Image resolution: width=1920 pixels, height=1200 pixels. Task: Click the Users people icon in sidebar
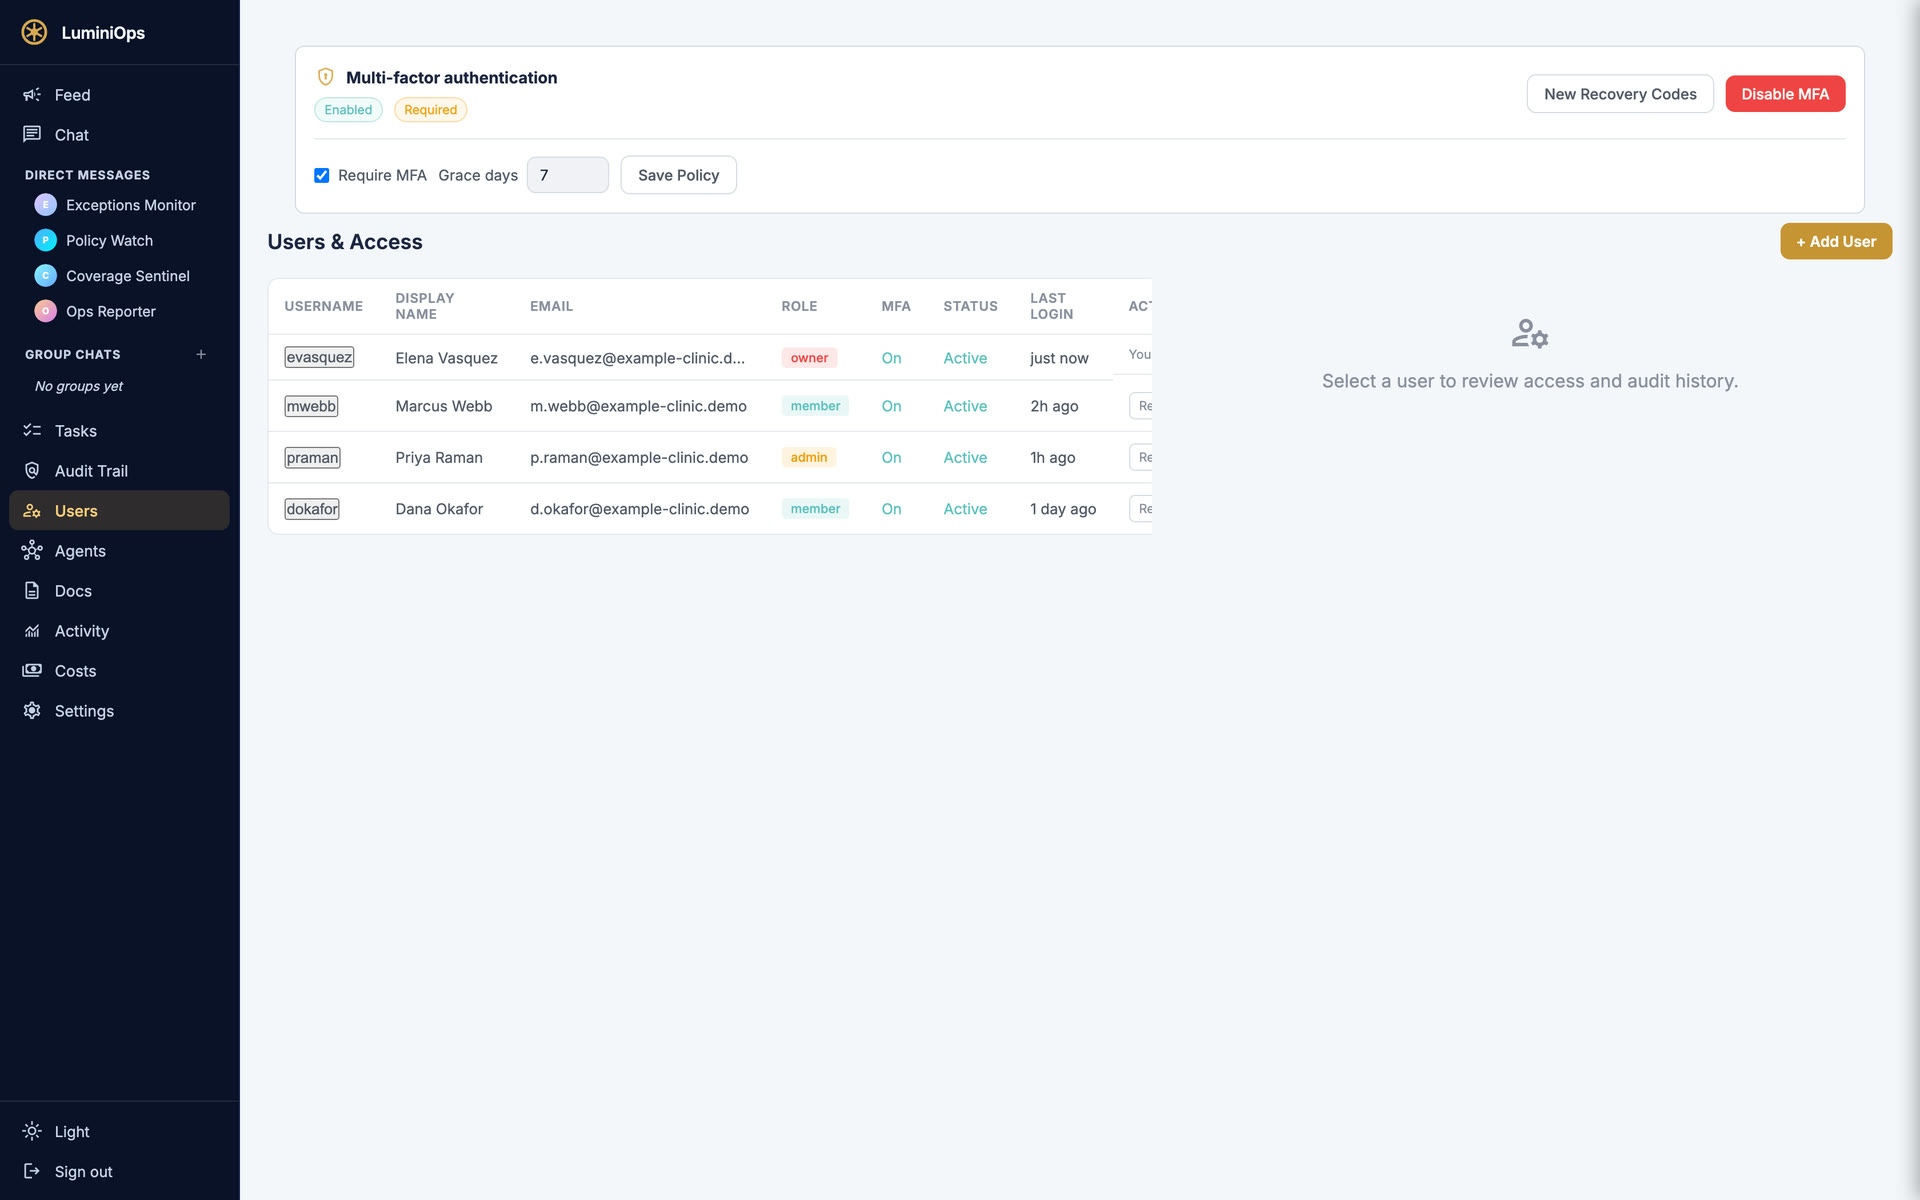coord(32,510)
